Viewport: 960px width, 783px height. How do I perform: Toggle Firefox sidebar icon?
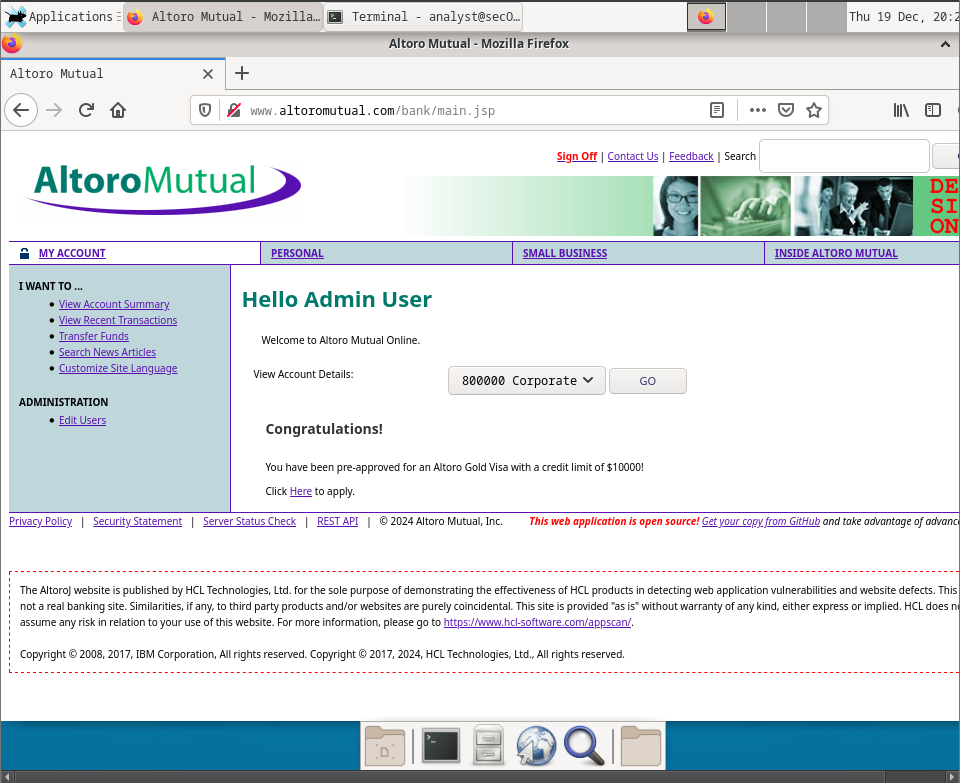point(933,110)
